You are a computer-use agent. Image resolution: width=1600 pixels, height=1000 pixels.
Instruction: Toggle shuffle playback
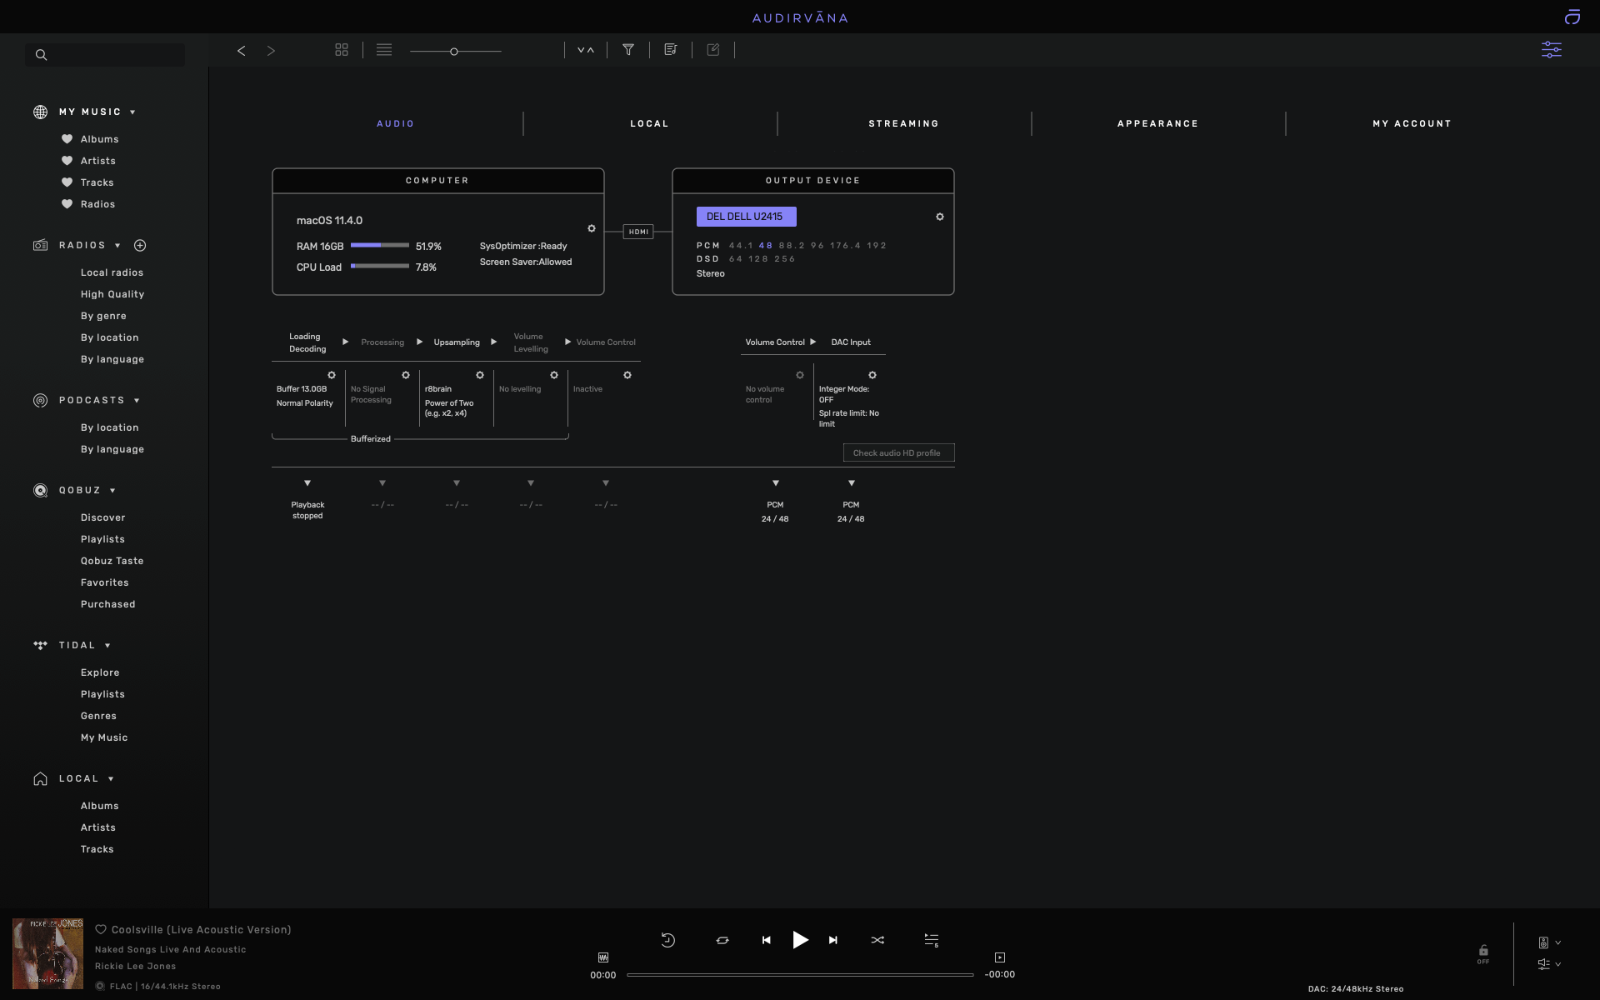coord(877,940)
